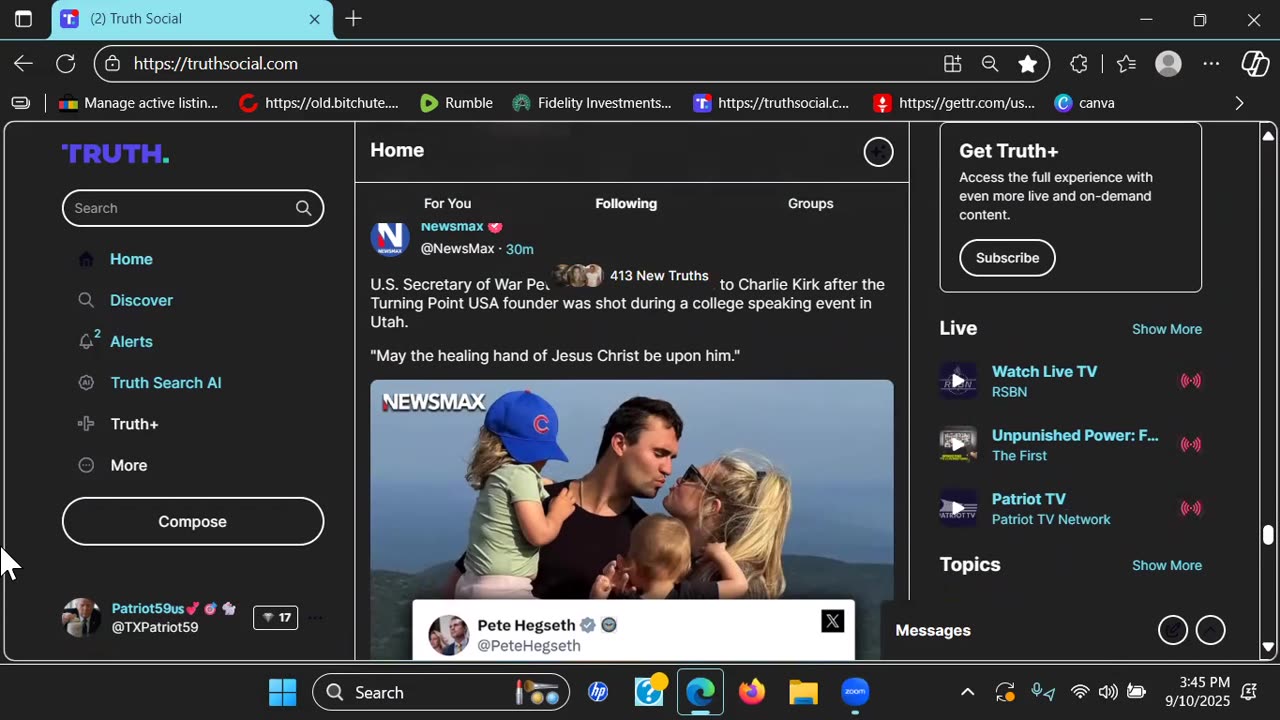Close the Truth Social browser tab
The image size is (1280, 720).
(314, 19)
